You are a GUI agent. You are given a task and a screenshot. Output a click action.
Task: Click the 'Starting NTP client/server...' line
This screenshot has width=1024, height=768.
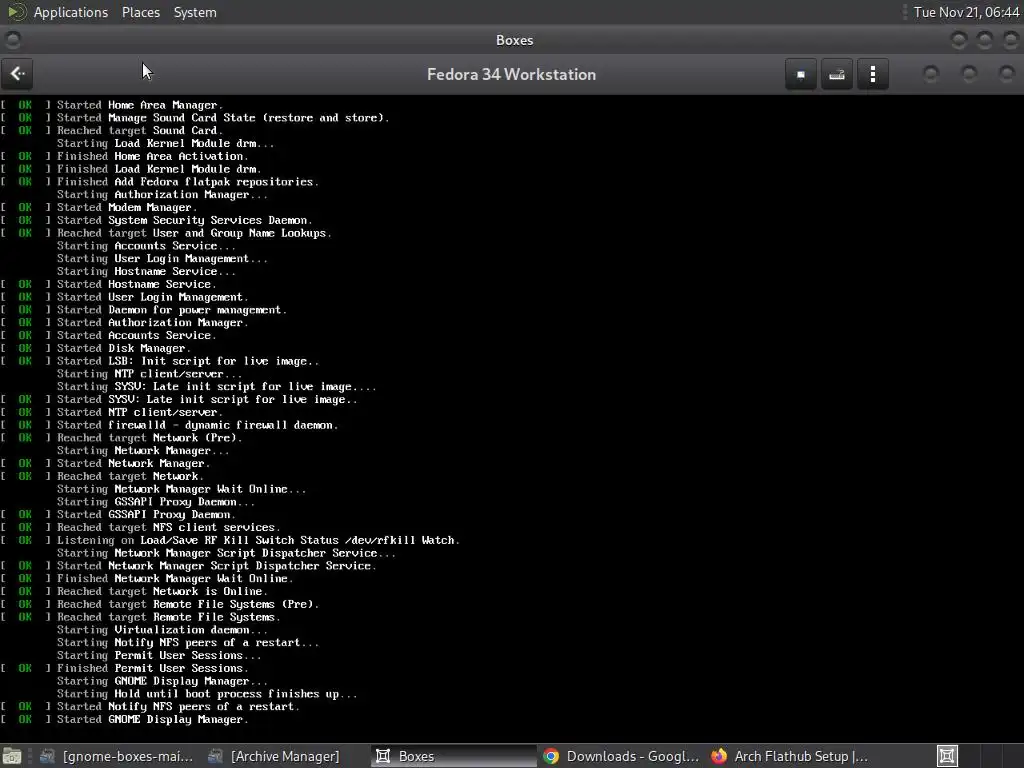[x=150, y=374]
